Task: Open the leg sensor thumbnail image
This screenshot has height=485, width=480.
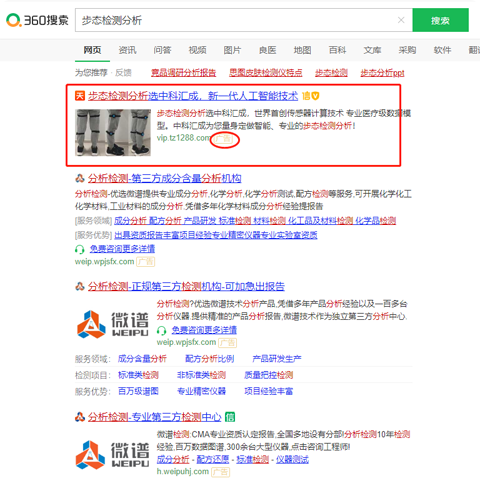Action: pos(113,132)
